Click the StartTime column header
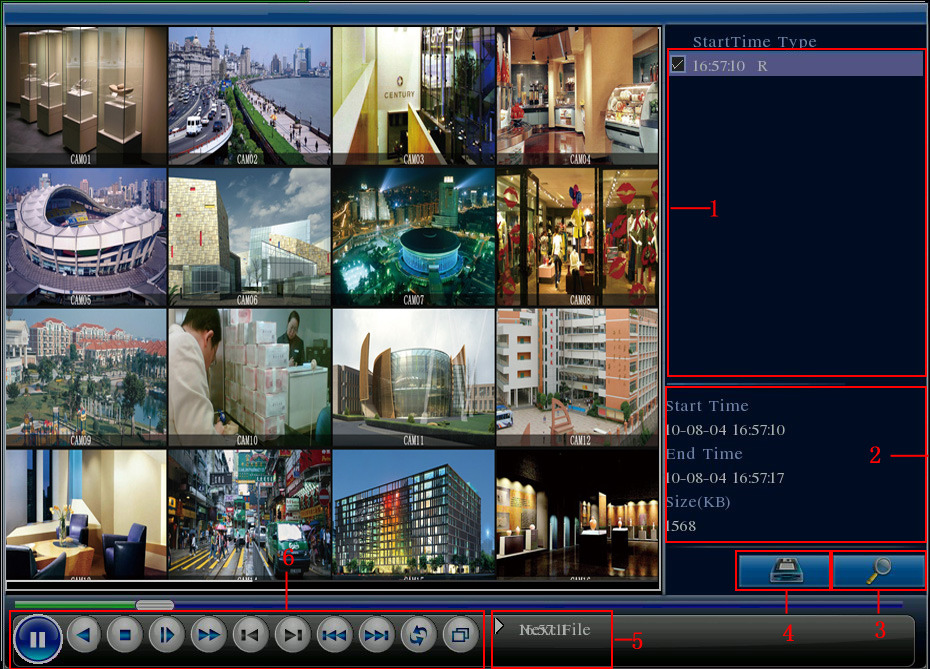 [732, 42]
